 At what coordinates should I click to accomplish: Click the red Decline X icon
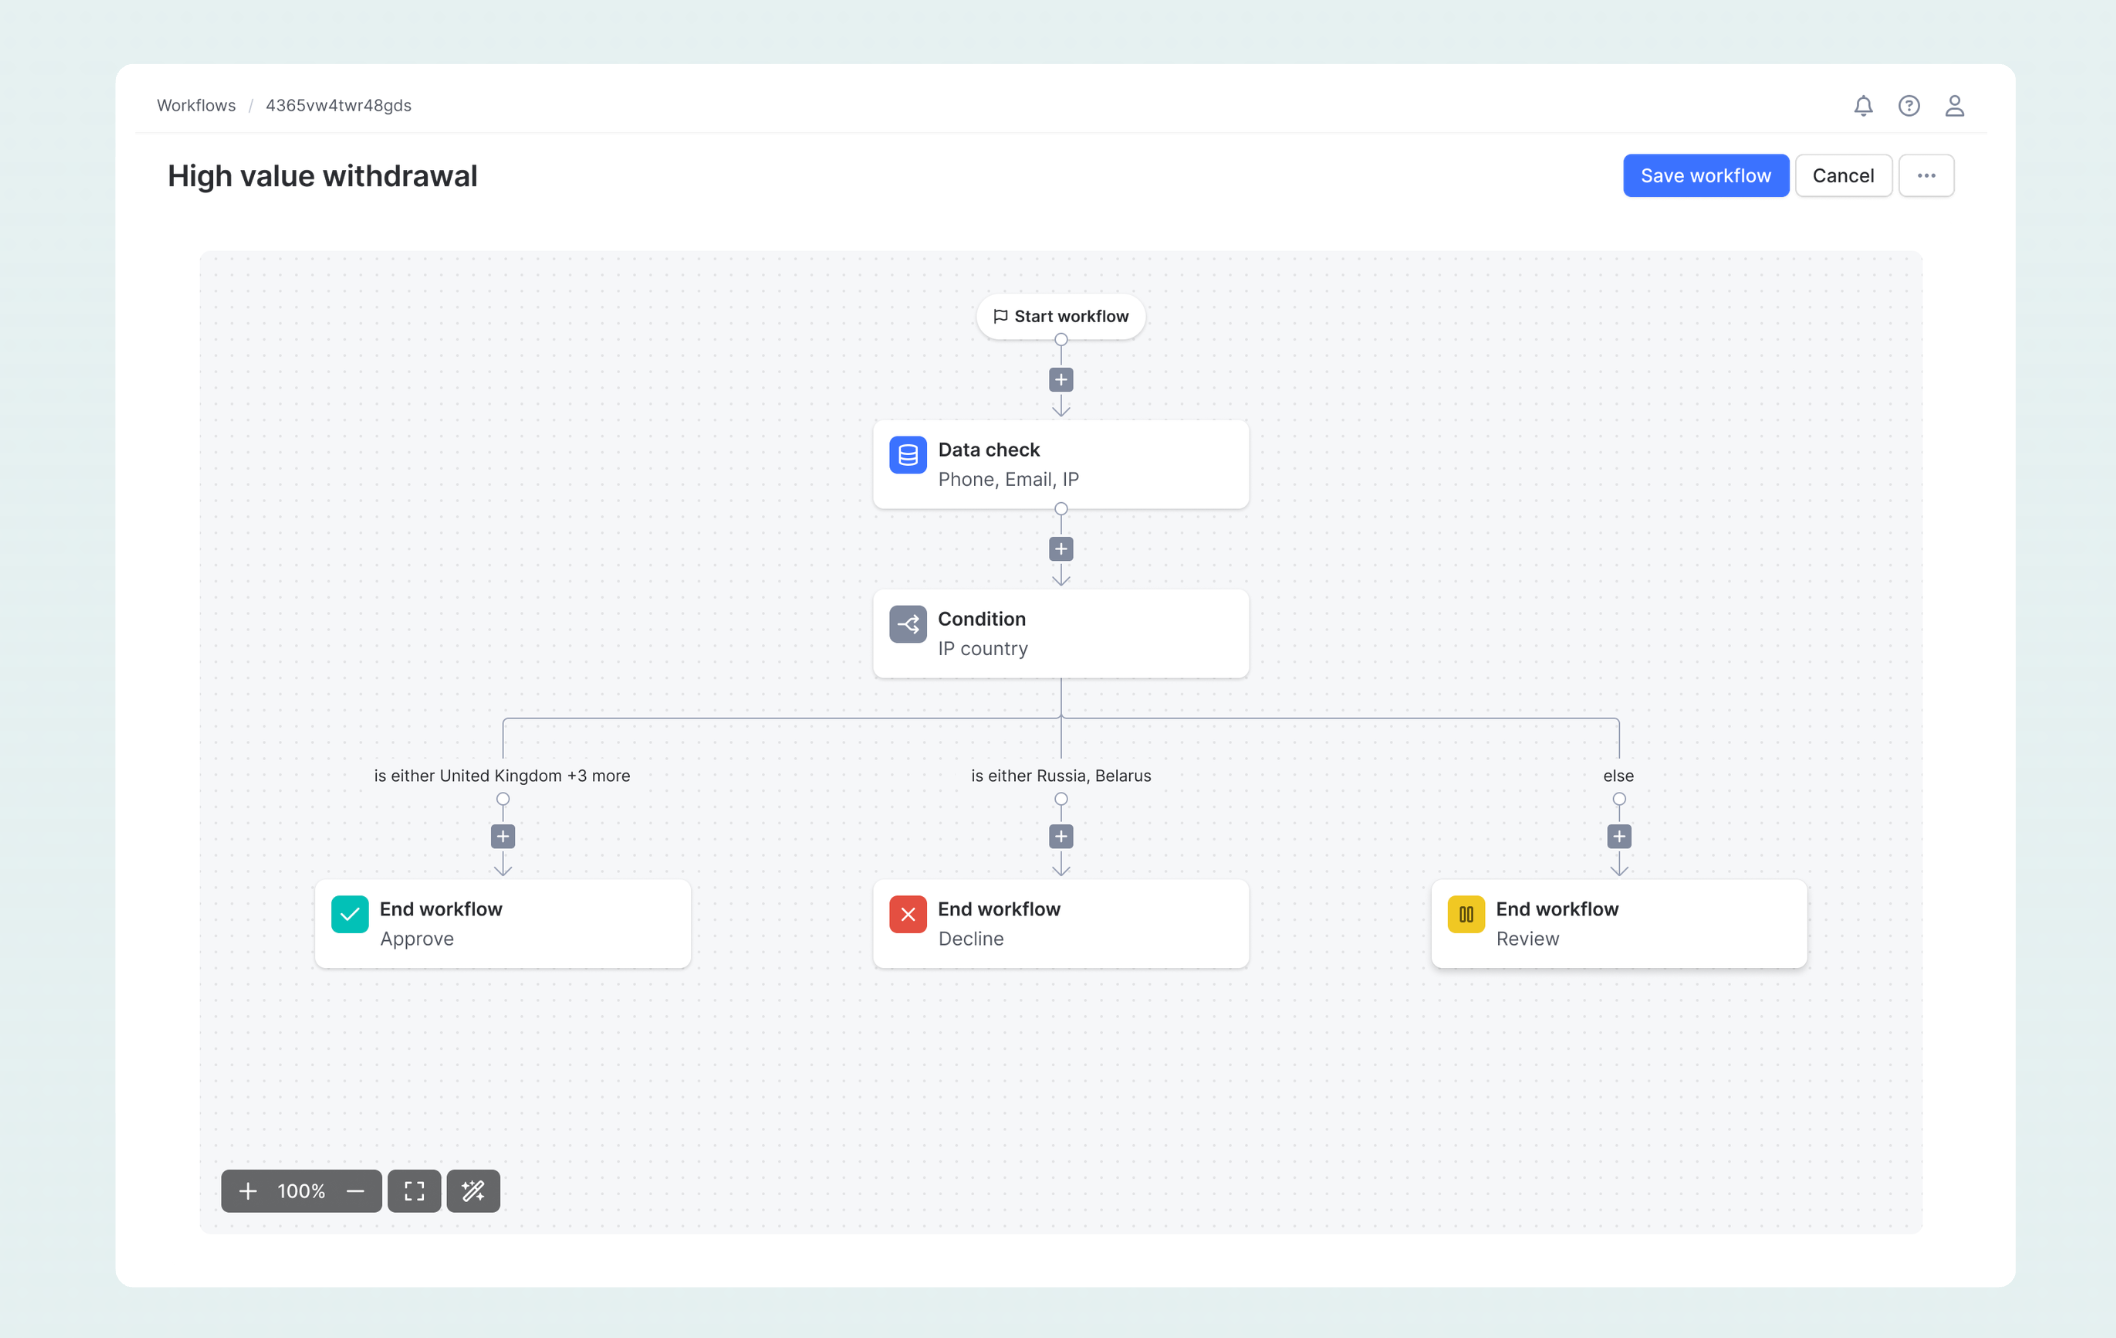coord(907,914)
